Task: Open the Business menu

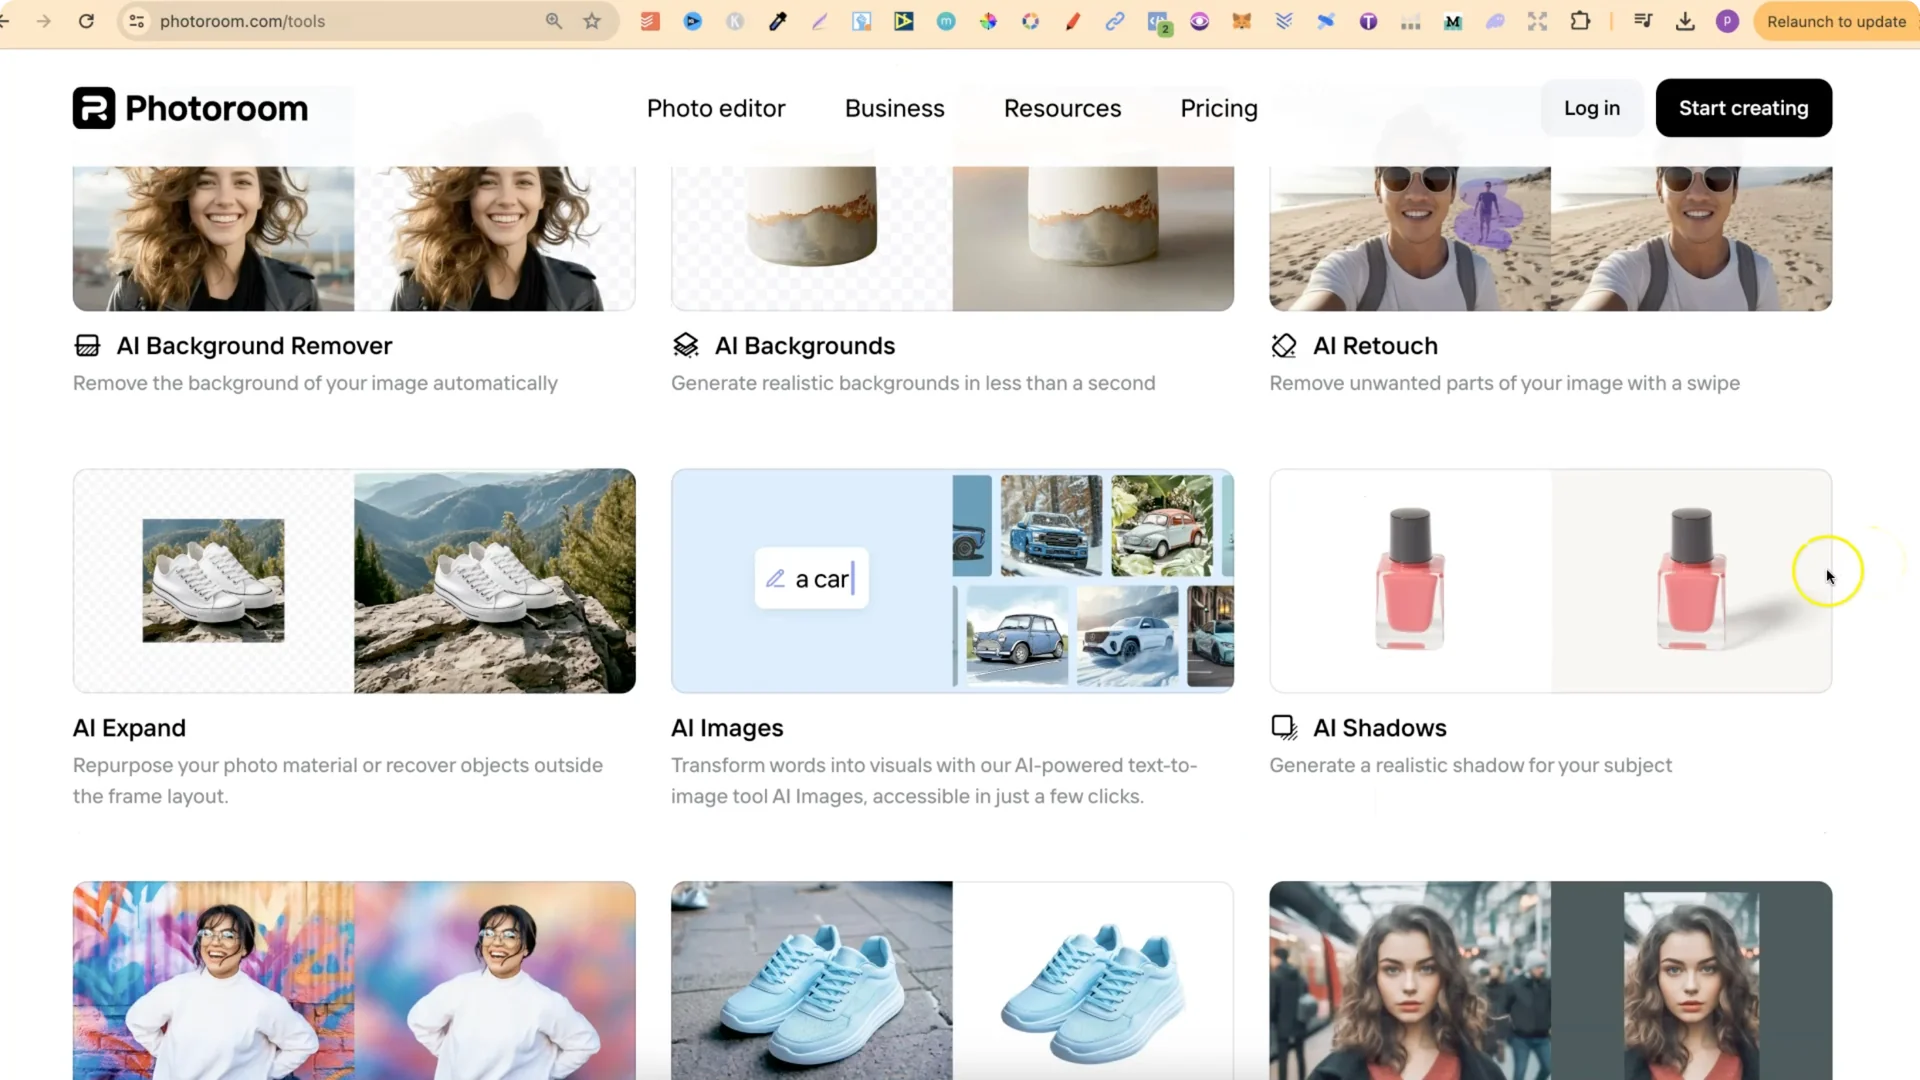Action: coord(894,108)
